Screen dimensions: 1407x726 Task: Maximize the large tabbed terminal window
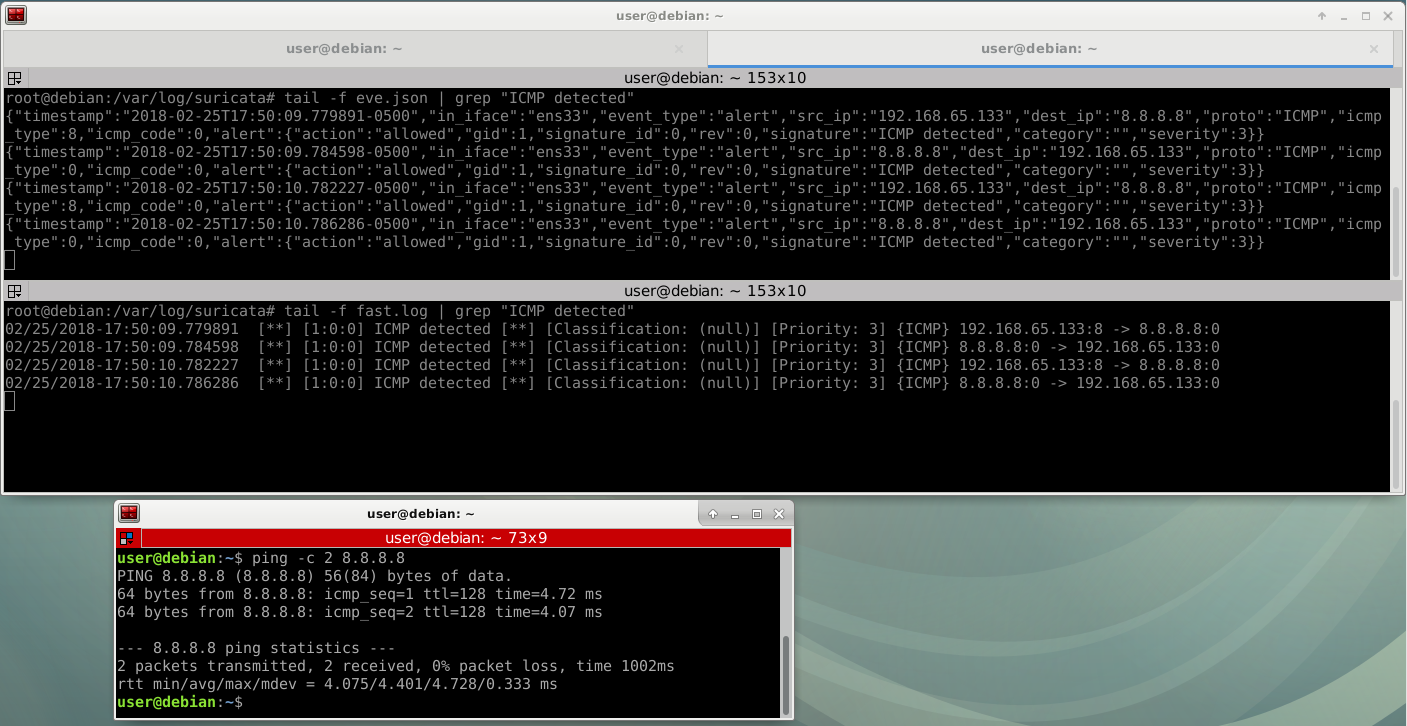[x=1366, y=16]
